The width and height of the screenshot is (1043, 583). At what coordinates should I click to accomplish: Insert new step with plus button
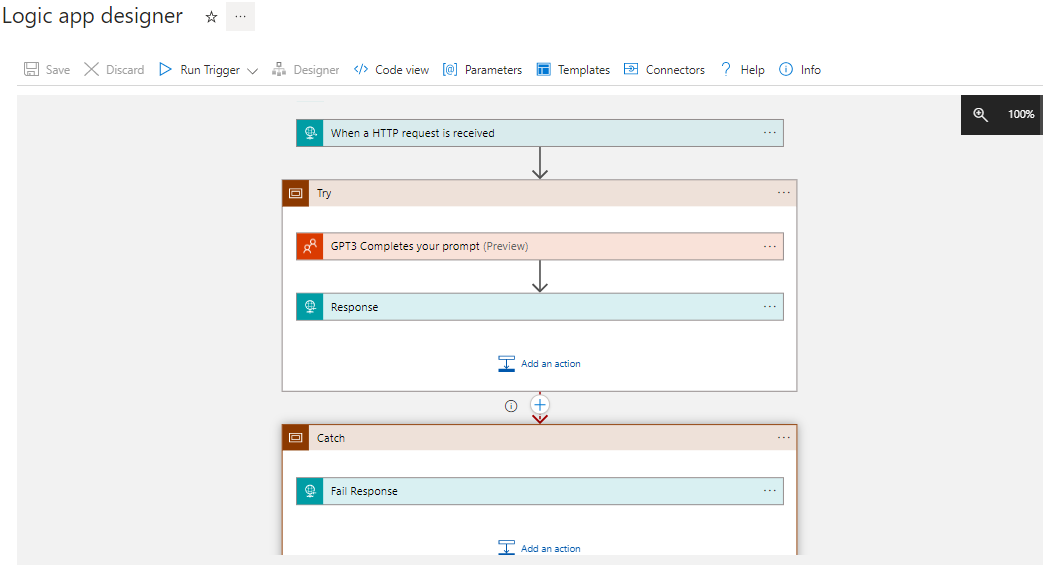click(540, 405)
